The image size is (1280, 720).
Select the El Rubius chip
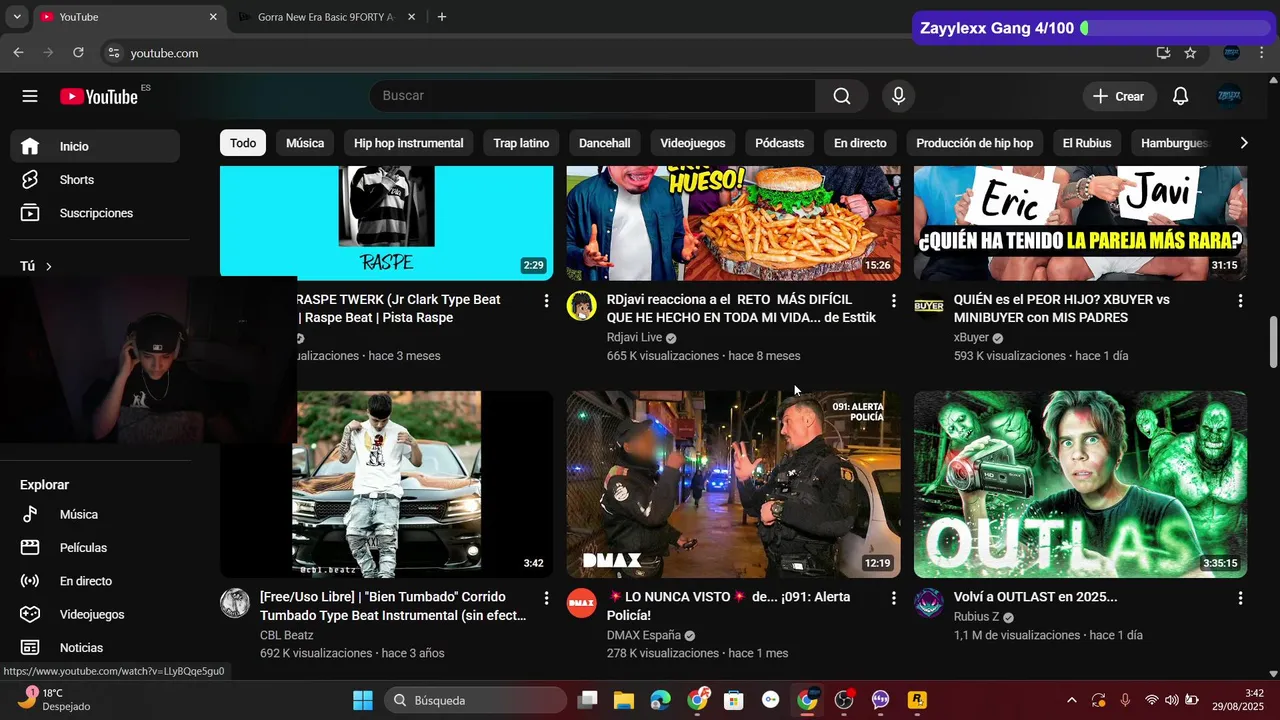coord(1087,143)
